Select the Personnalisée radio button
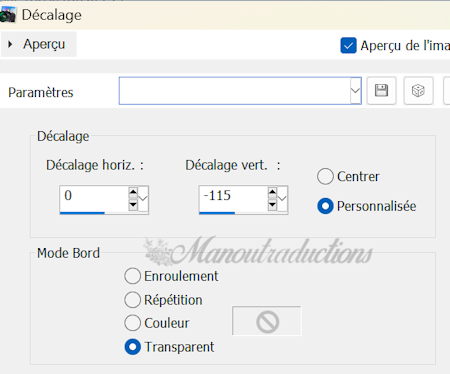450x374 pixels. pyautogui.click(x=325, y=206)
